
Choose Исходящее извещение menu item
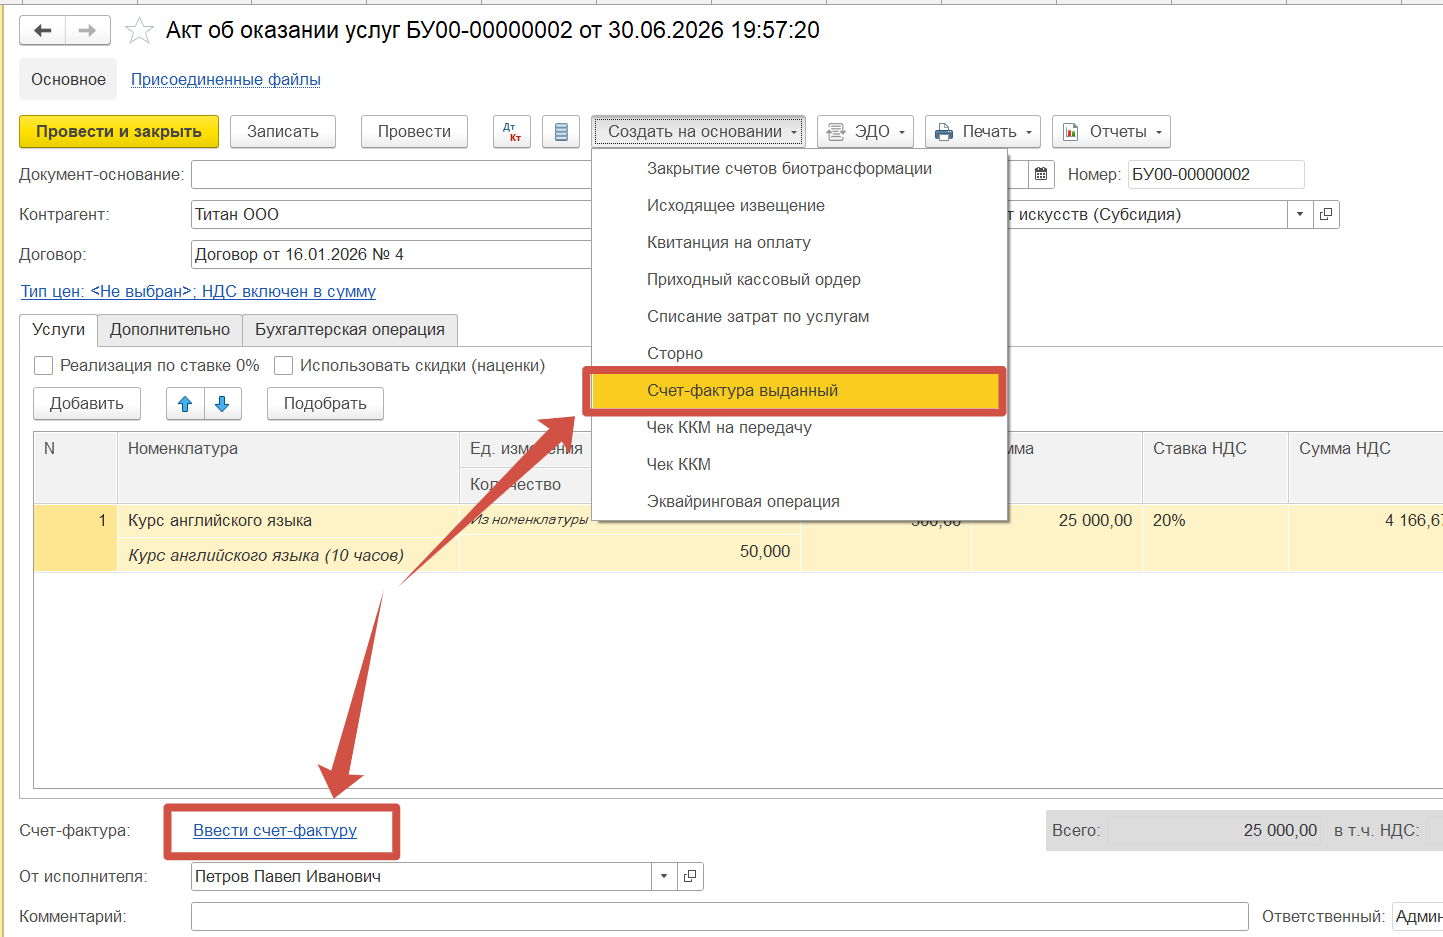[x=799, y=206]
